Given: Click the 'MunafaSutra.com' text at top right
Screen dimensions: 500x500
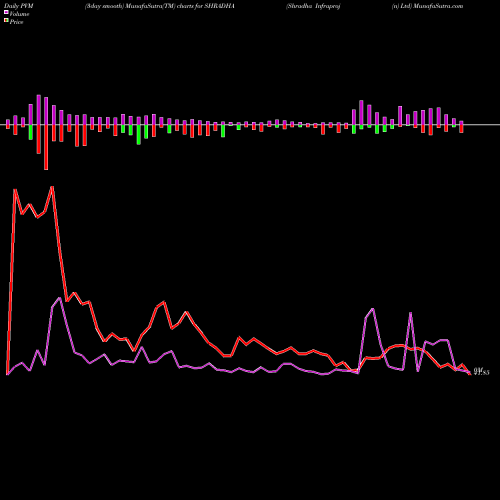Looking at the screenshot, I should coord(438,6).
